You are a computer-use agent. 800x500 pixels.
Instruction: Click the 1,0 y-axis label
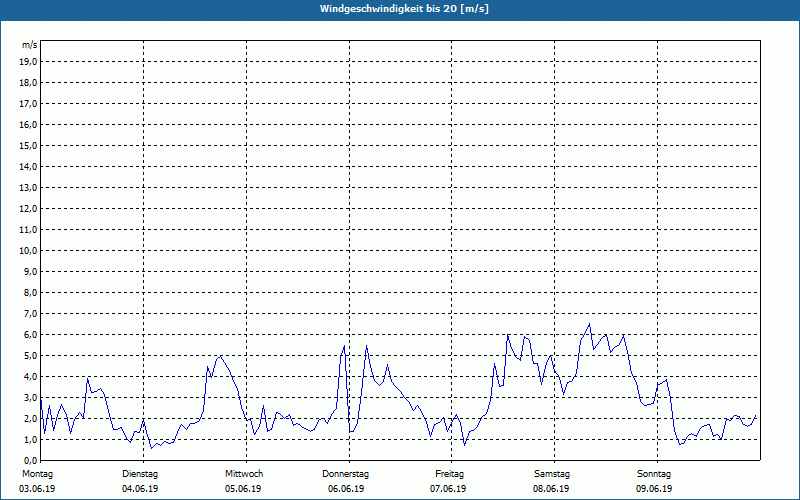[30, 439]
